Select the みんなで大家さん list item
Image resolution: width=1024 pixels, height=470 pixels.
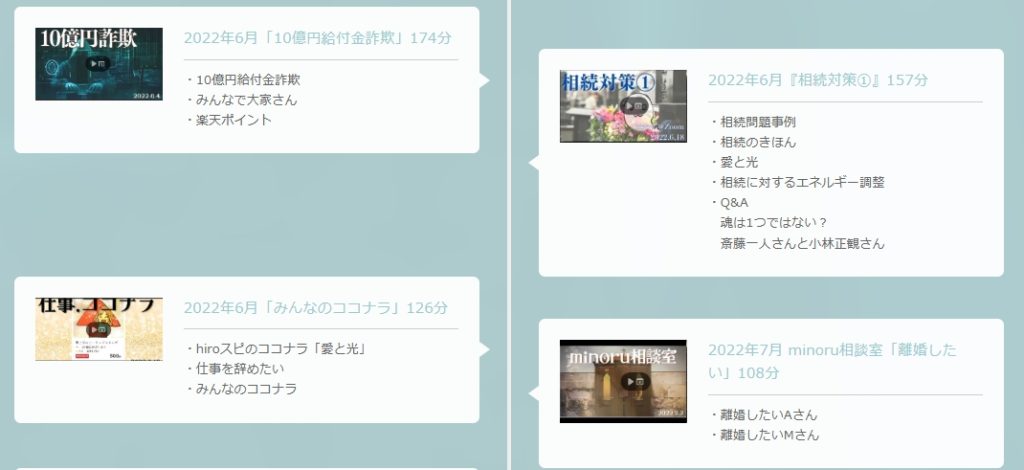tap(246, 100)
